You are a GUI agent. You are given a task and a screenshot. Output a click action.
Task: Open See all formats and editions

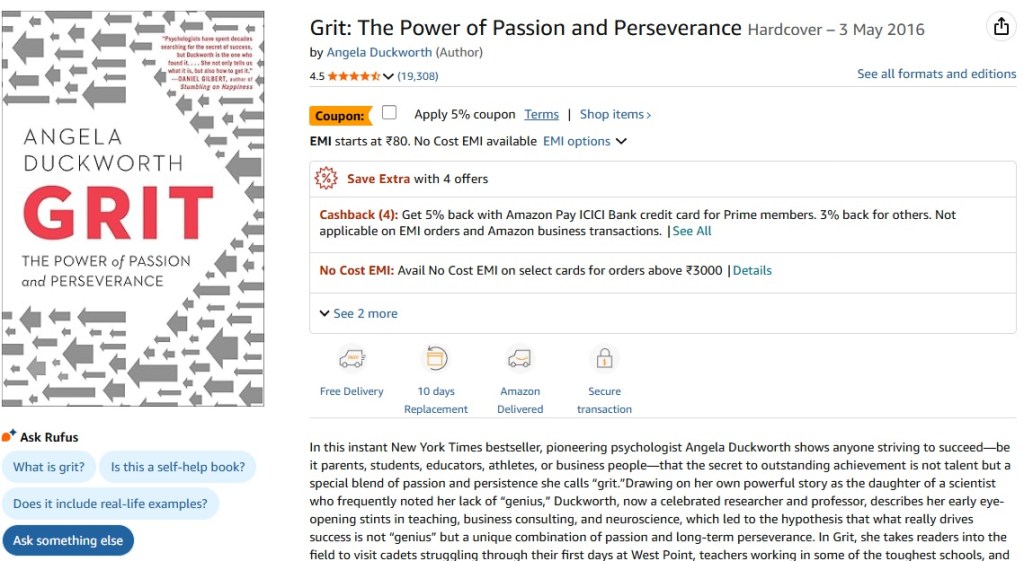point(936,74)
